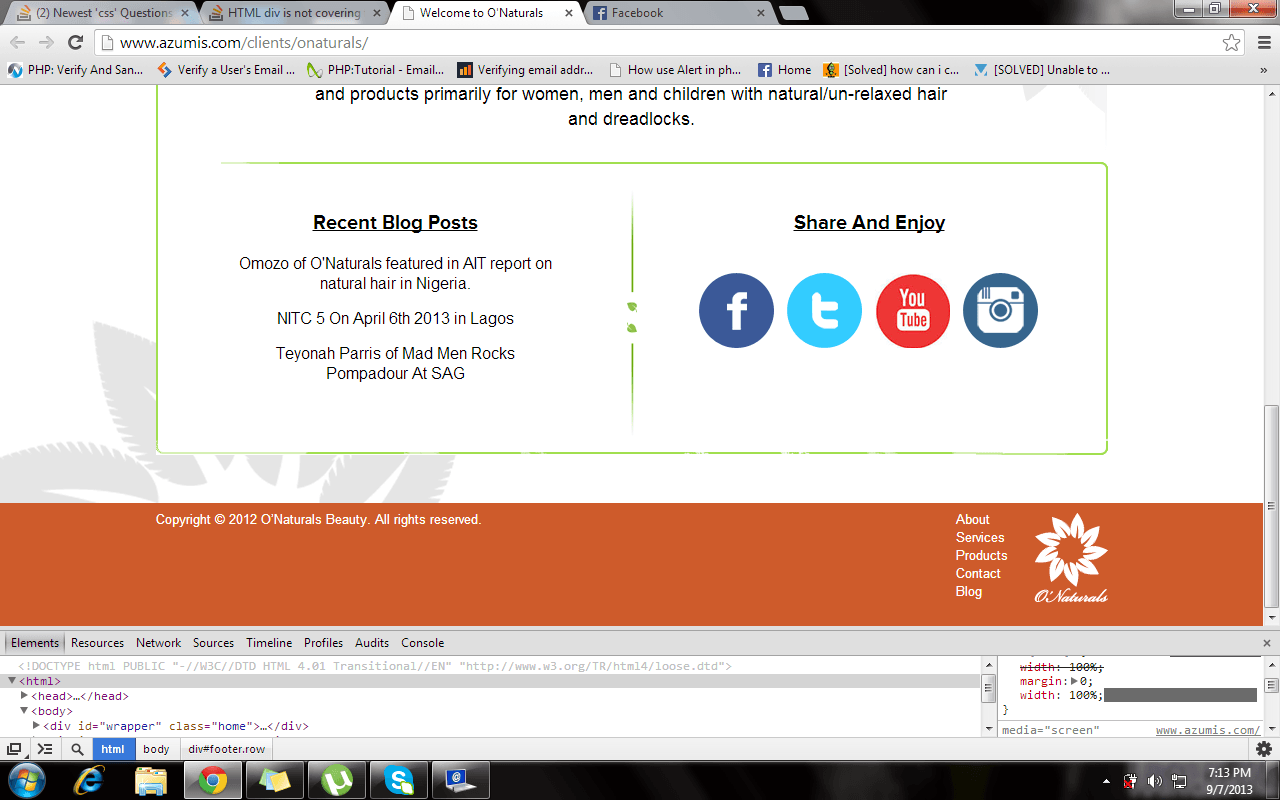Click the DevTools search magnifier icon
Screen dimensions: 1280x800
pos(77,749)
